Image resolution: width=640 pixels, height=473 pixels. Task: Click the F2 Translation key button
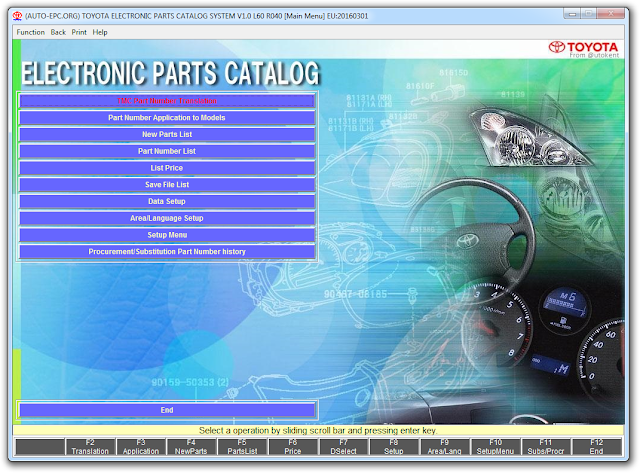click(90, 447)
